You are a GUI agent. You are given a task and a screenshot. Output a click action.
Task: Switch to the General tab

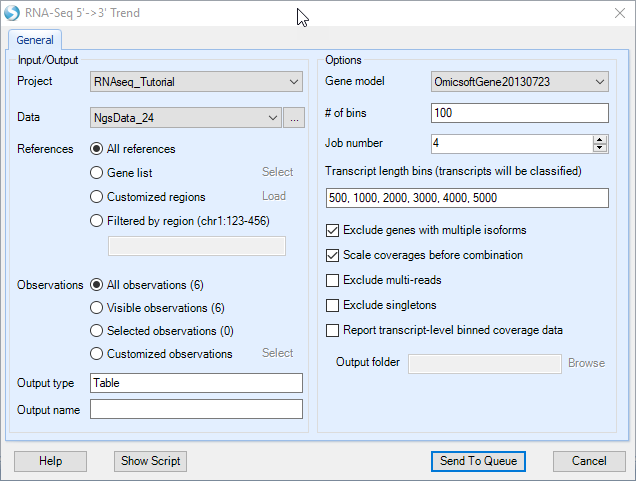click(x=35, y=40)
